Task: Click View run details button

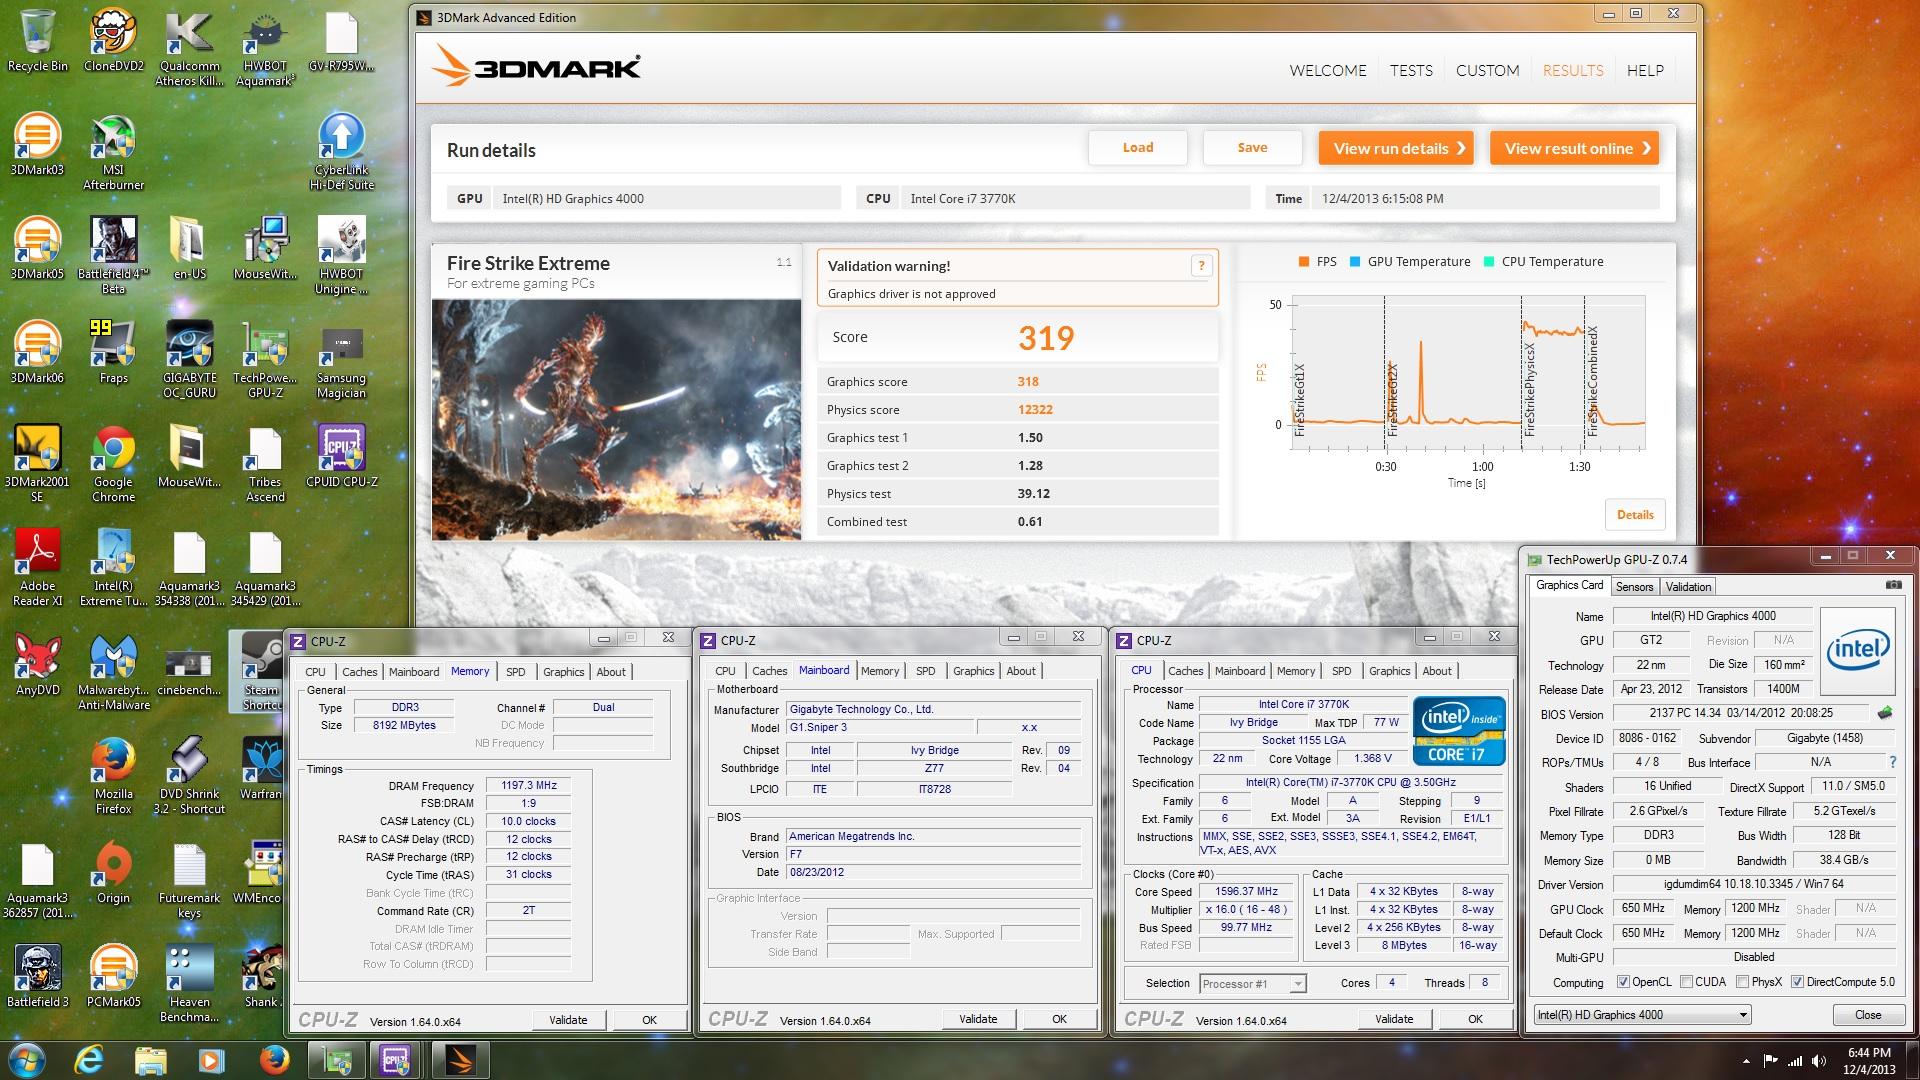Action: [x=1396, y=148]
